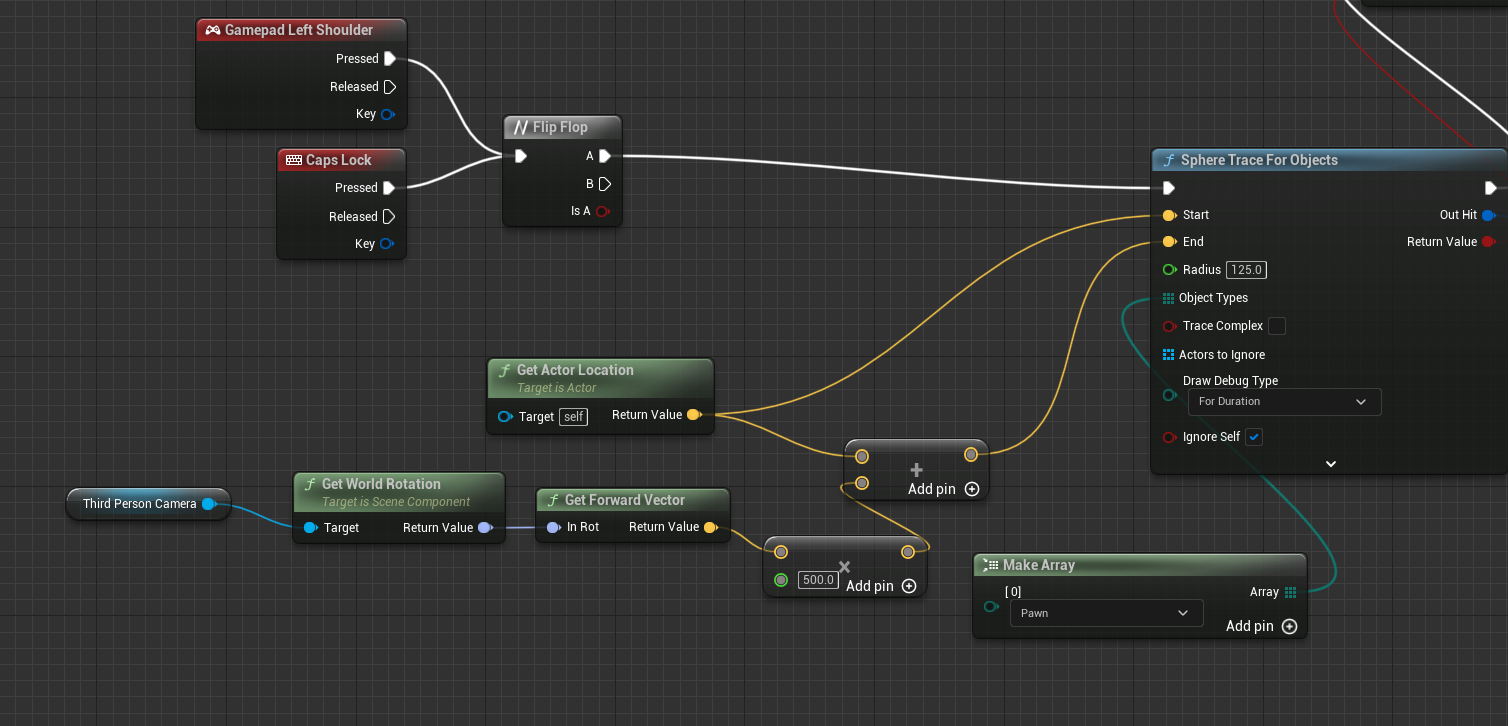Select the Sphere Trace For Objects title
Image resolution: width=1508 pixels, height=726 pixels.
pyautogui.click(x=1259, y=160)
